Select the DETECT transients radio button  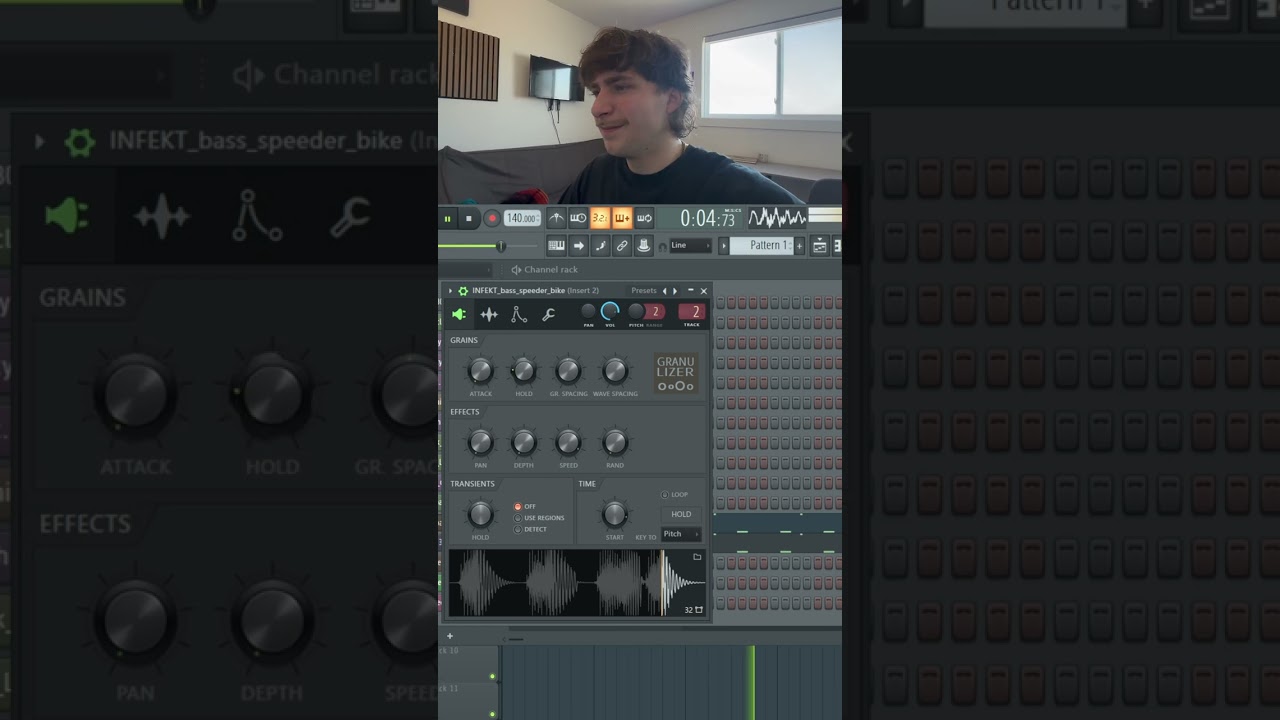pos(518,529)
